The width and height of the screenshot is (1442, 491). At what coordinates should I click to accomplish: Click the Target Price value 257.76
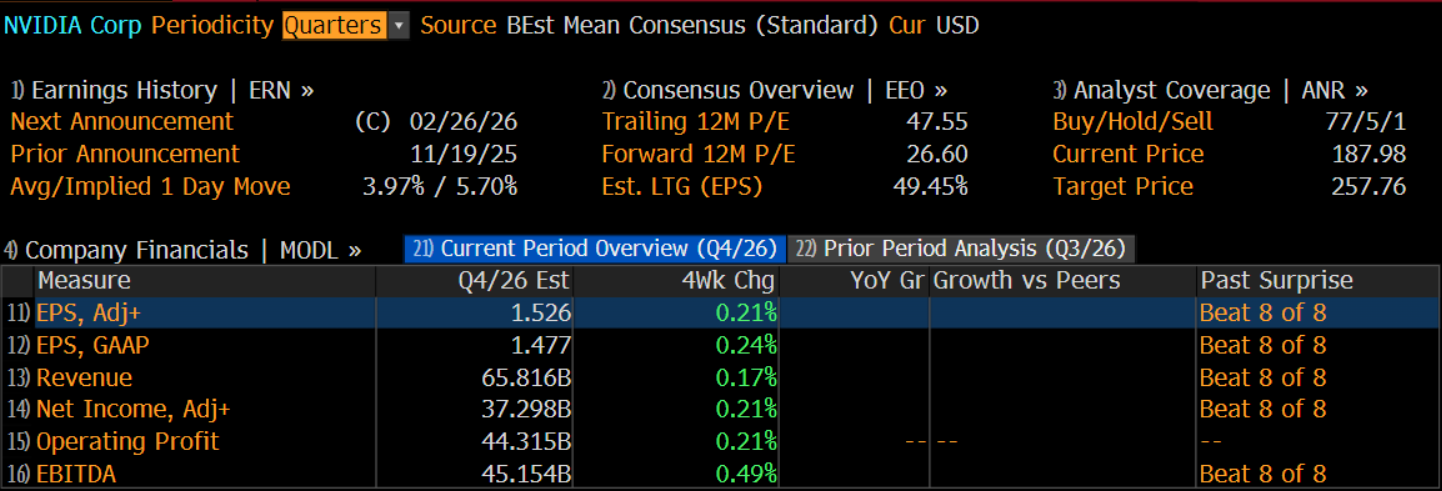1368,186
